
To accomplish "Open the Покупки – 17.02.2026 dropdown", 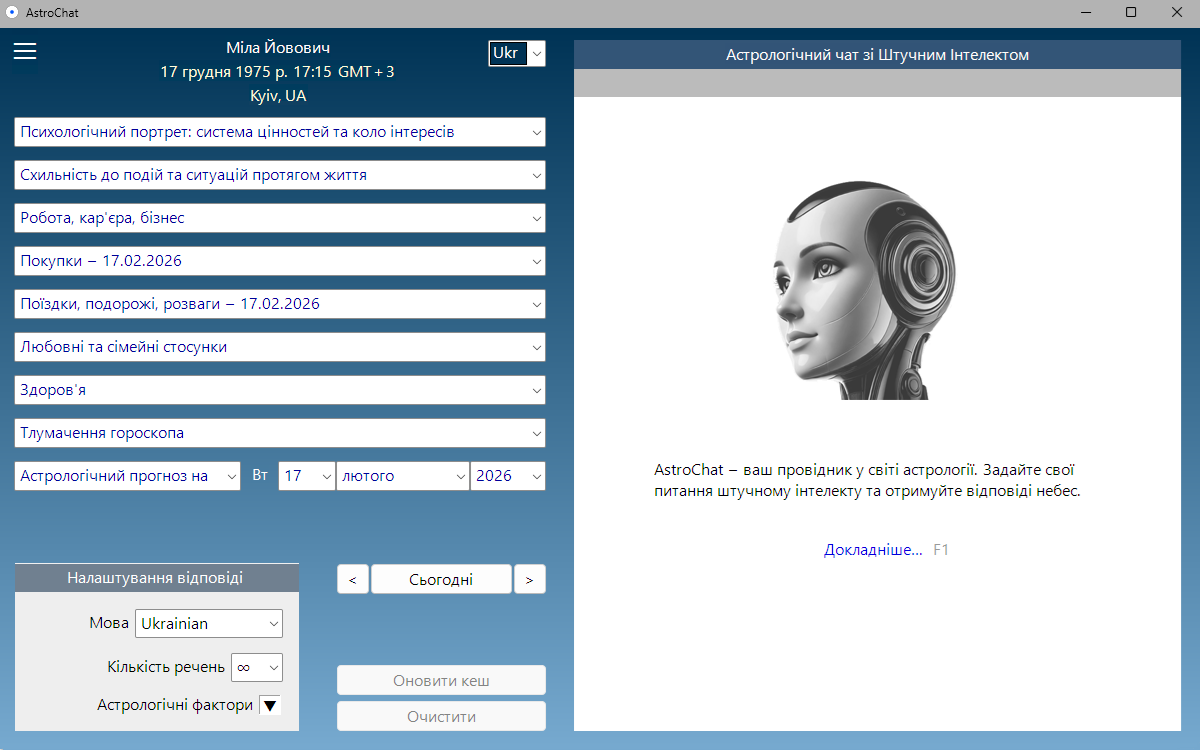I will (x=280, y=261).
